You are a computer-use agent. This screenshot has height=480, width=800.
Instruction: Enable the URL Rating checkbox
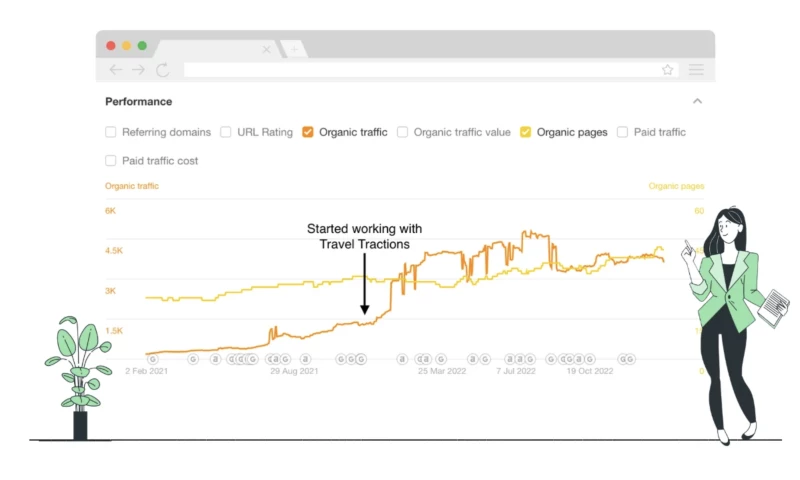pyautogui.click(x=226, y=132)
